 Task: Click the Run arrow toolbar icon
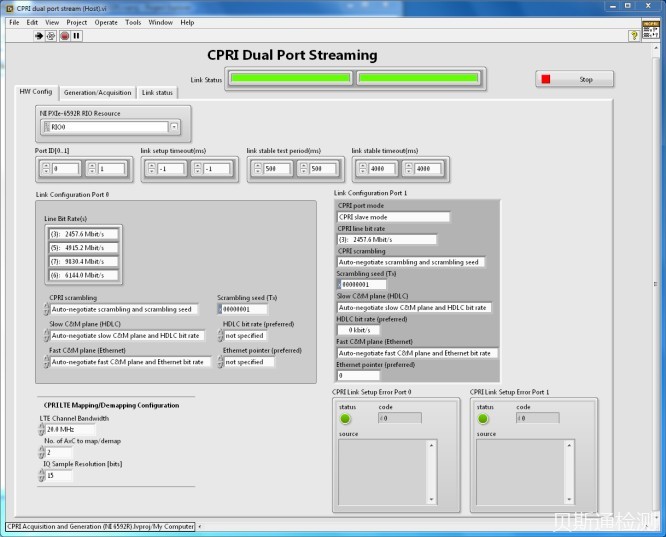(39, 36)
